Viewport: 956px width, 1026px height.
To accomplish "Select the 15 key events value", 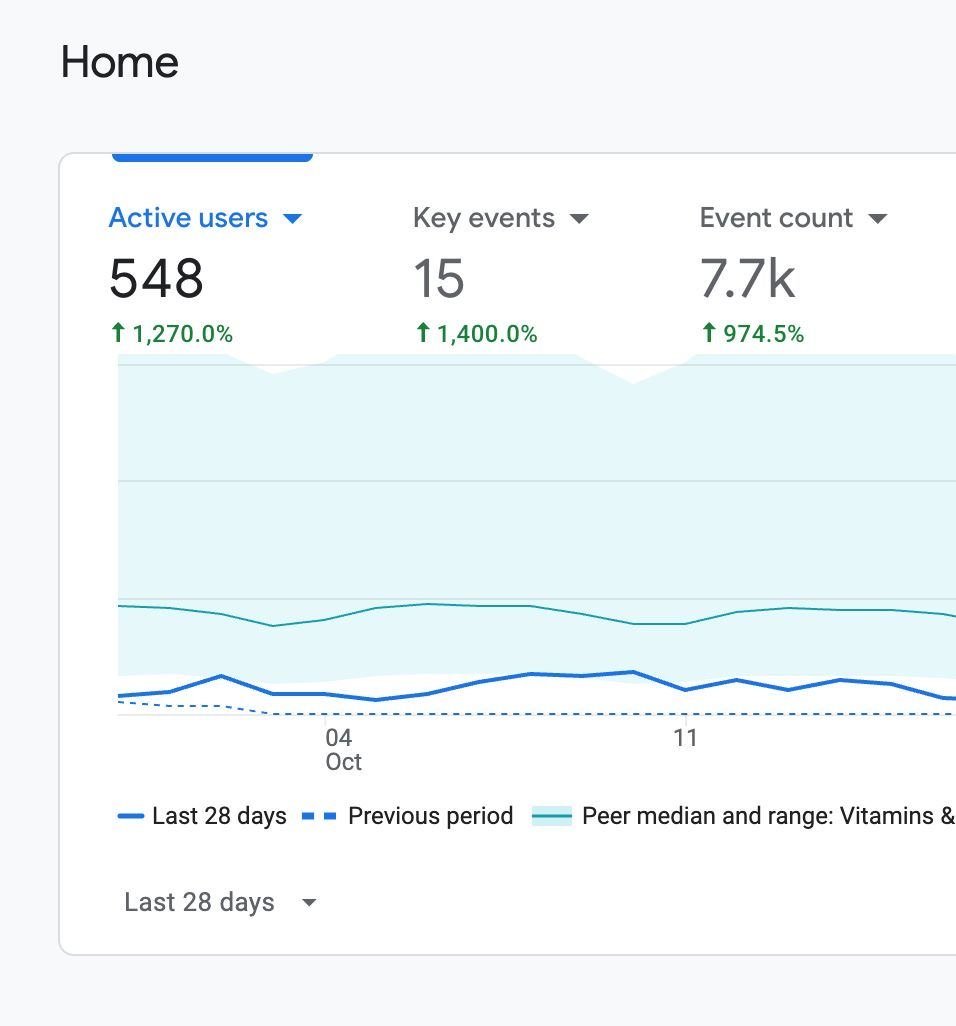I will 438,278.
